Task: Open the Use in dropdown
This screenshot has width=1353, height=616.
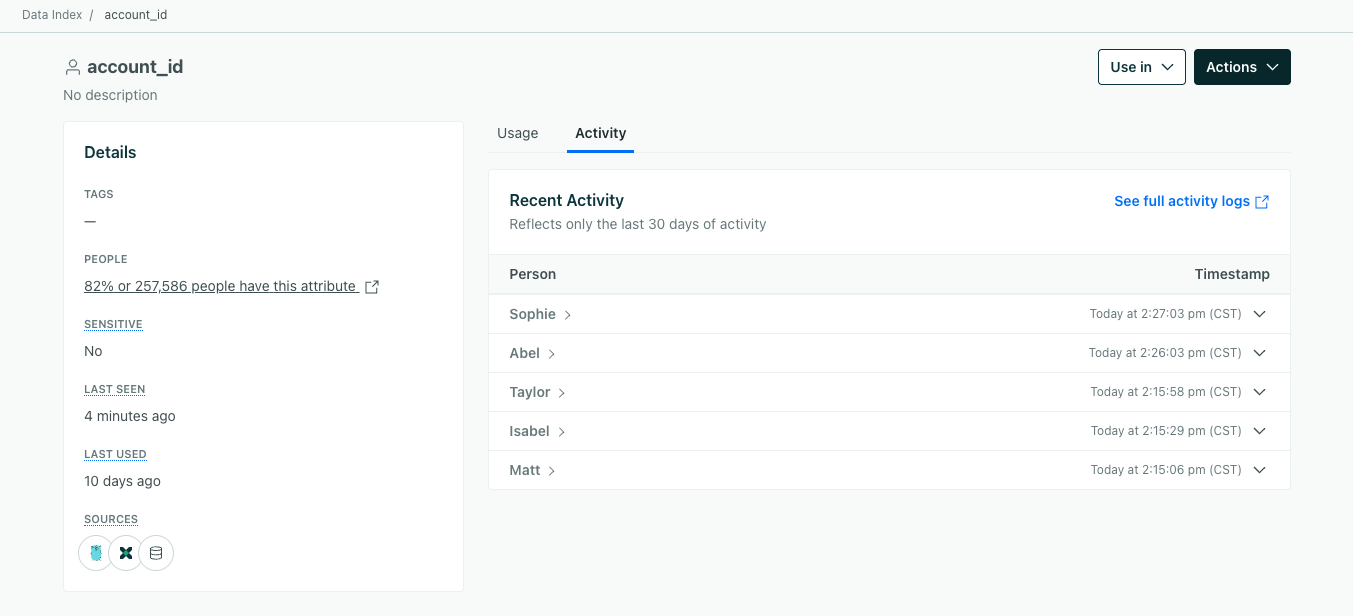Action: pyautogui.click(x=1141, y=66)
